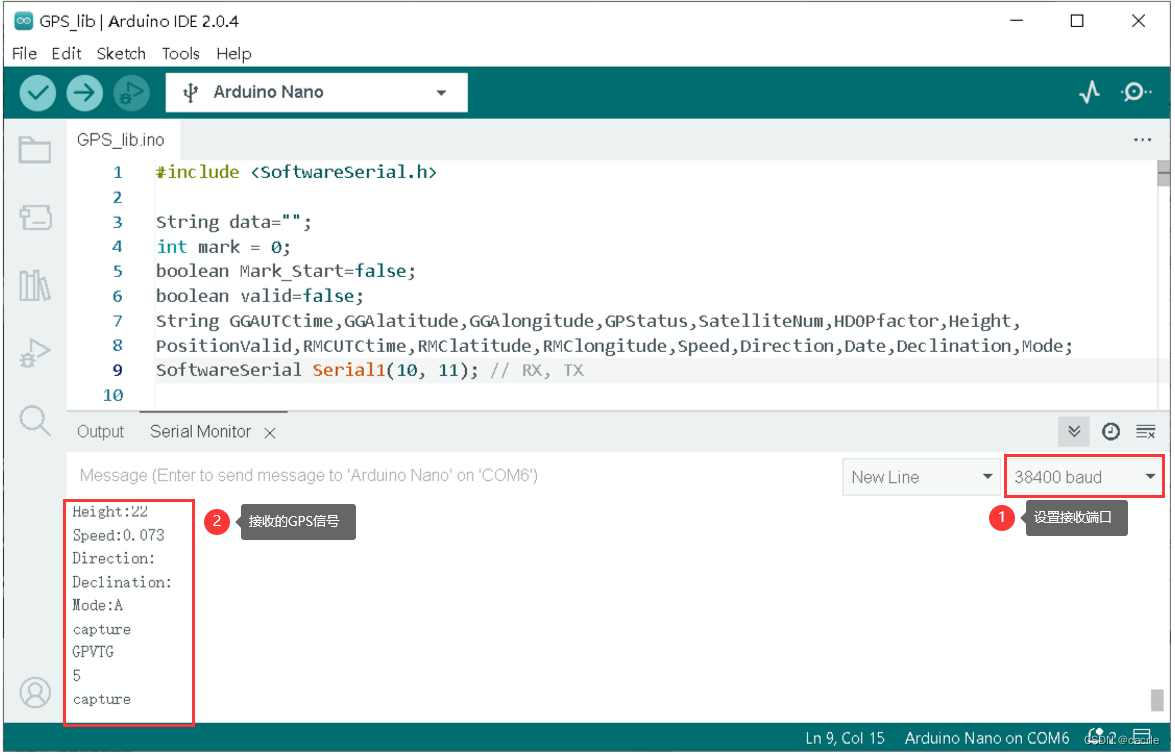The width and height of the screenshot is (1175, 755).
Task: Open the Serial Plotter waveform icon
Action: (1088, 92)
